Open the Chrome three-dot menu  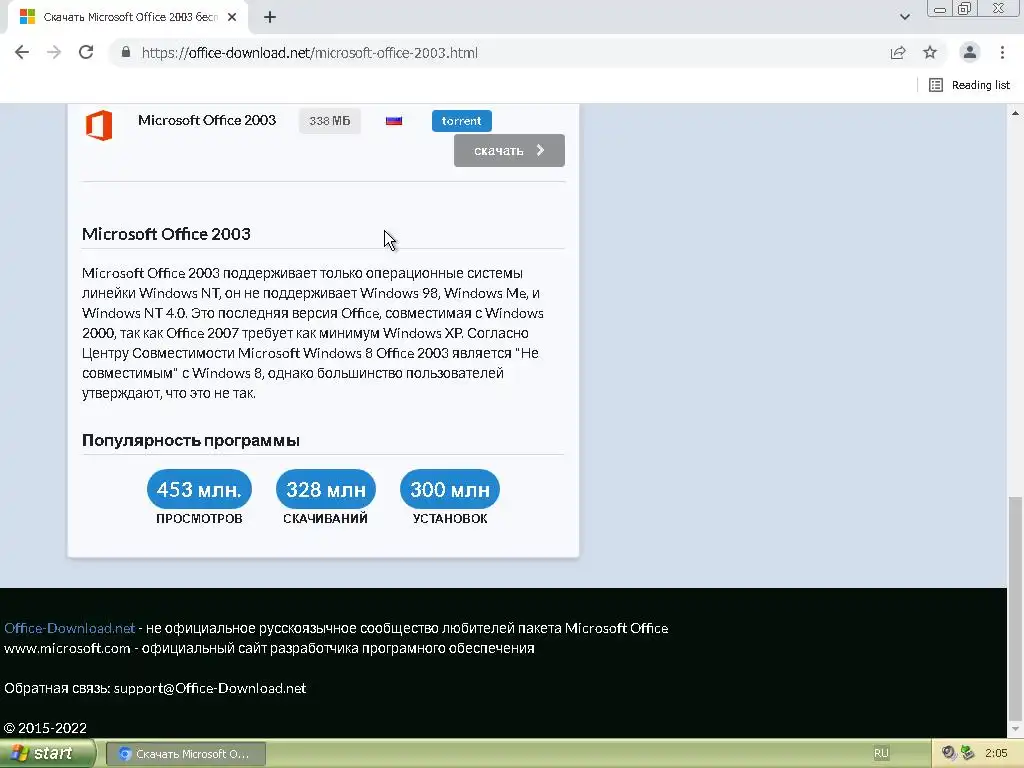pyautogui.click(x=1002, y=53)
